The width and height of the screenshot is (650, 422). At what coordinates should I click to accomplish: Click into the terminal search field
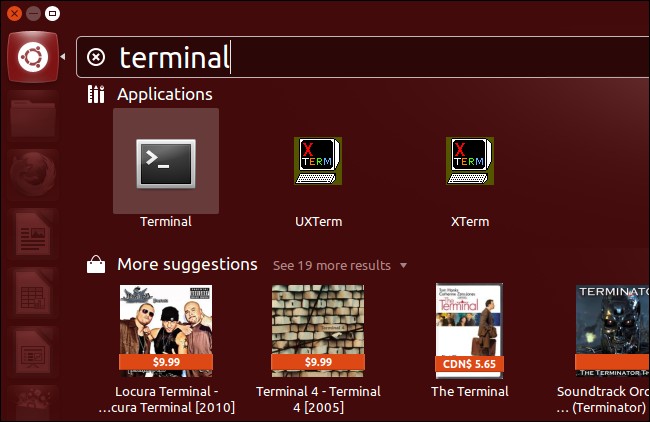[x=362, y=57]
